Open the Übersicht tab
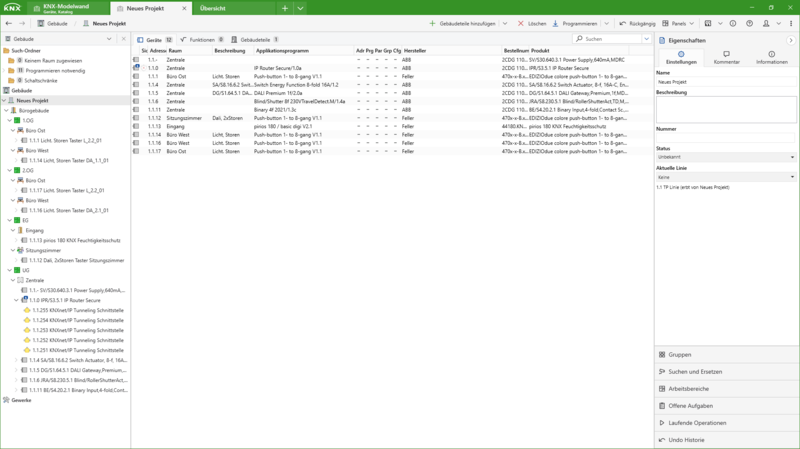 tap(213, 8)
